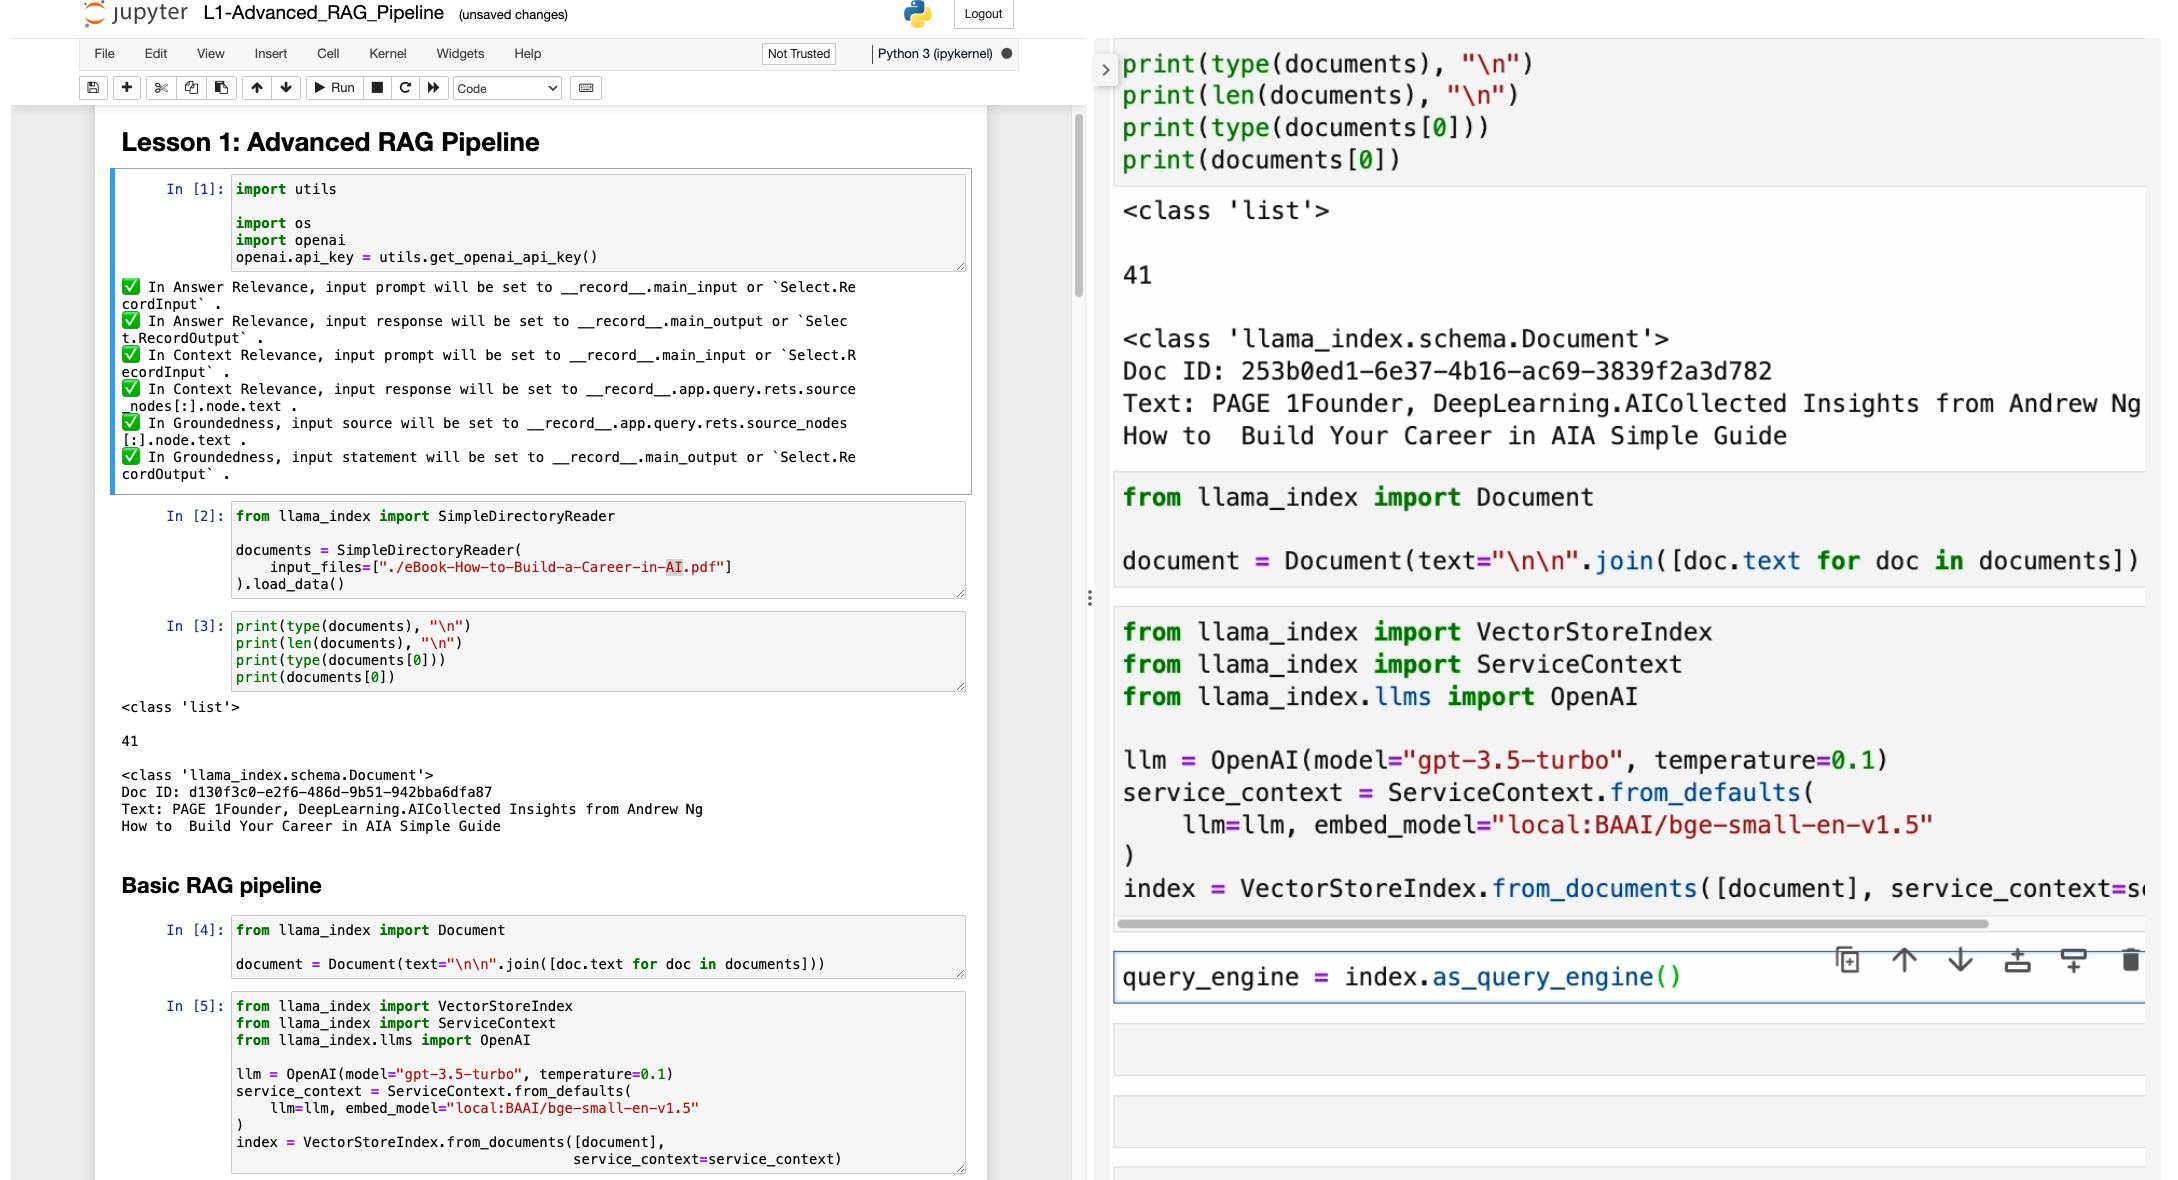This screenshot has height=1180, width=2178.
Task: Click the horizontal scrollbar under the index cell
Action: coord(1550,924)
